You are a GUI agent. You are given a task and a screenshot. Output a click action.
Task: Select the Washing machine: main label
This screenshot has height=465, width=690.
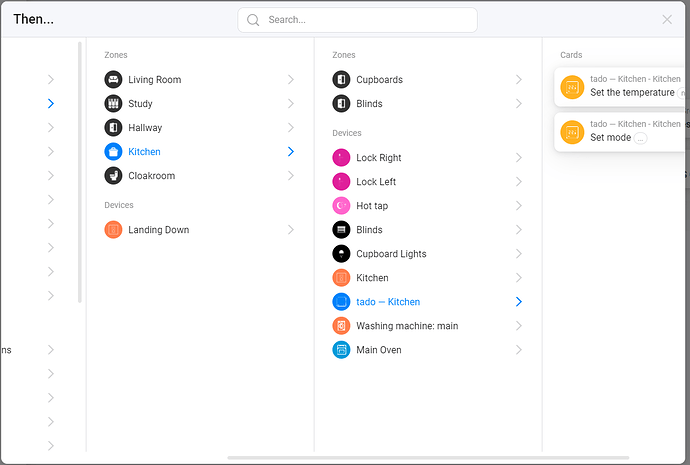coord(407,326)
